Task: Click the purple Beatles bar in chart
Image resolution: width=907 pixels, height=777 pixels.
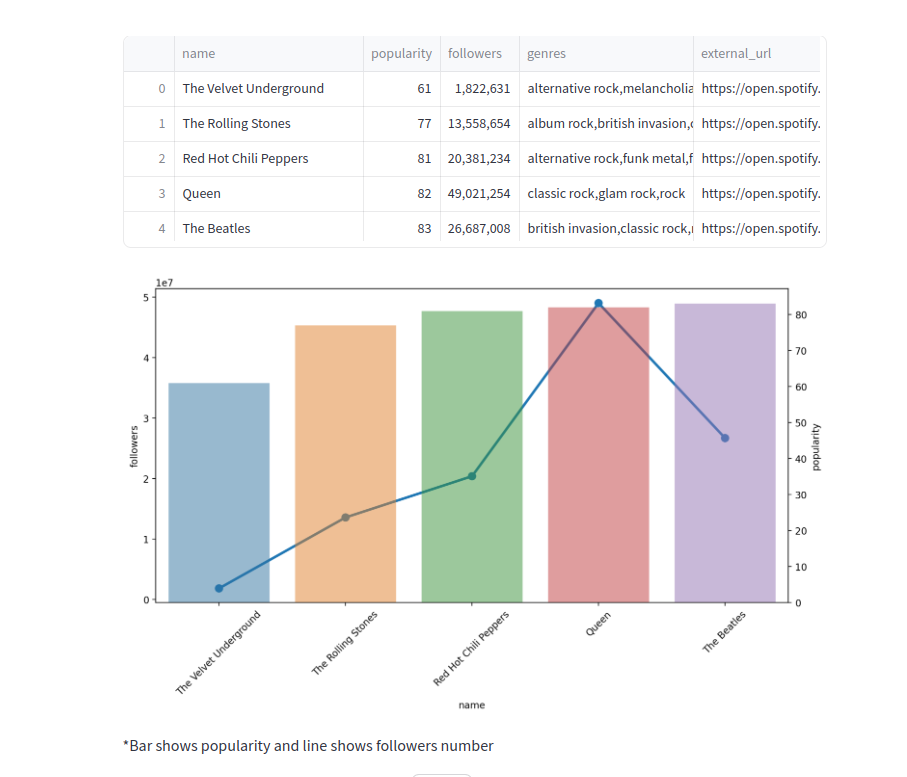Action: [x=725, y=520]
